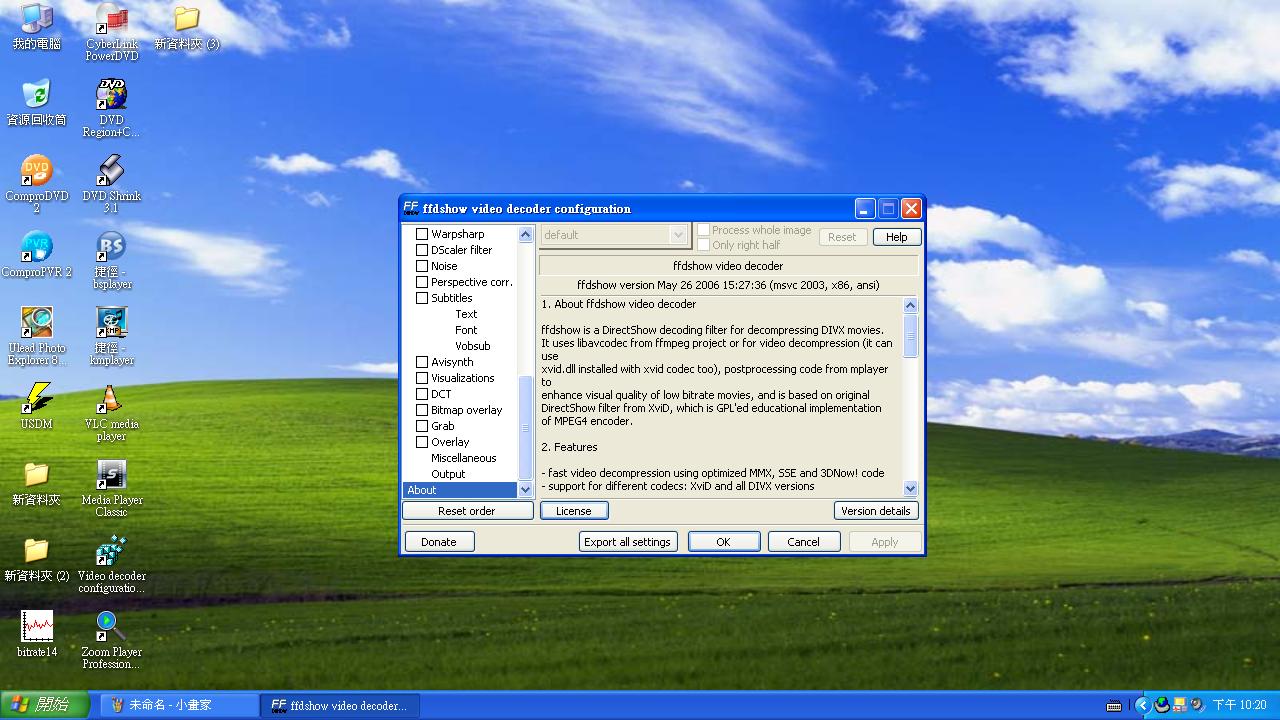Select the Output settings page

[x=448, y=474]
